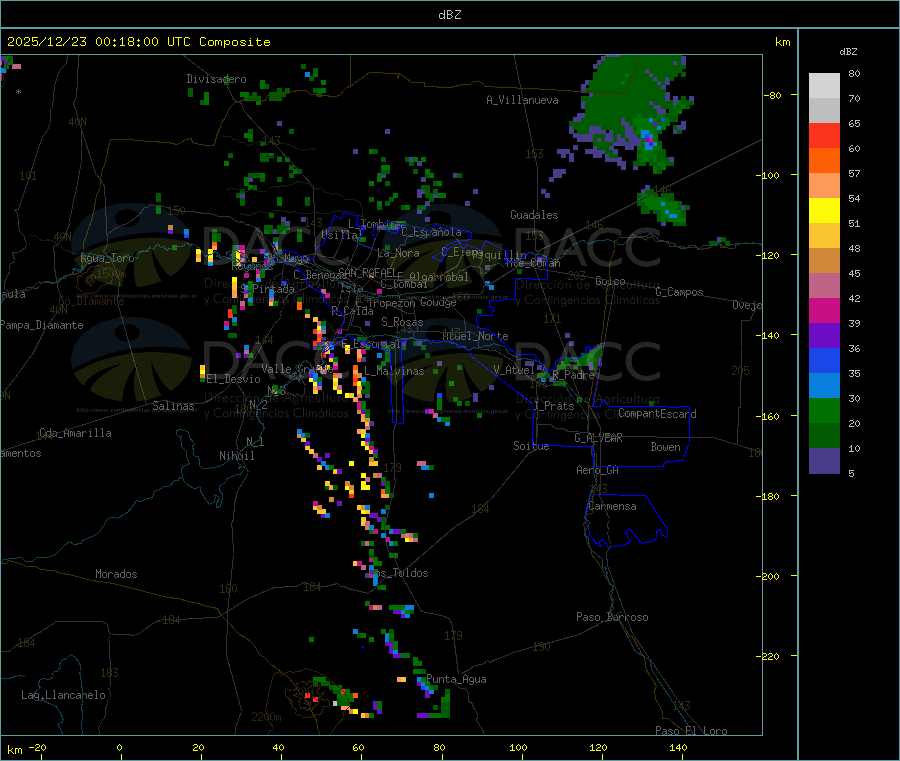Click the Salinas map label
Screen dimensions: 900x761
pos(173,406)
